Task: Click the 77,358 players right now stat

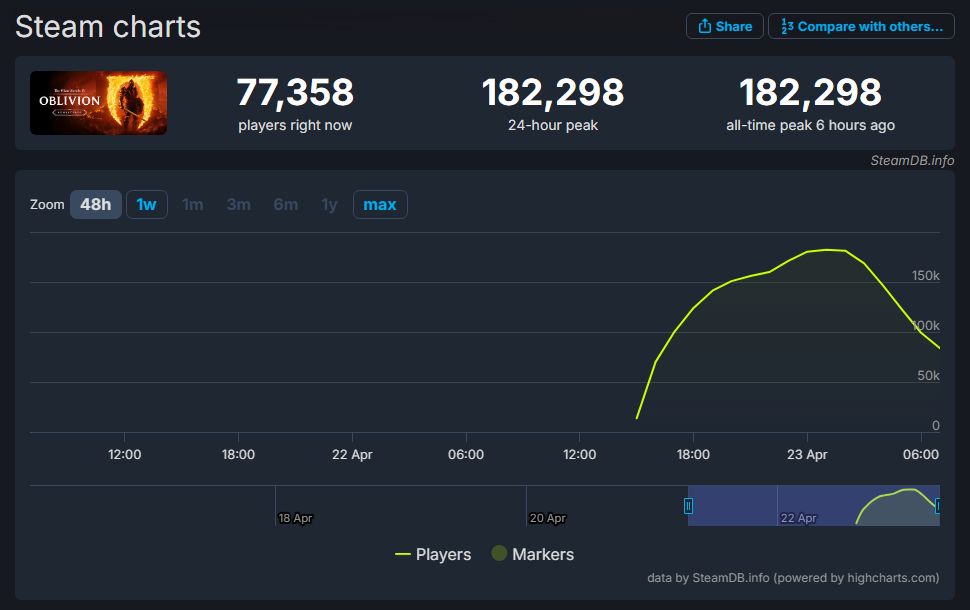Action: [x=295, y=103]
